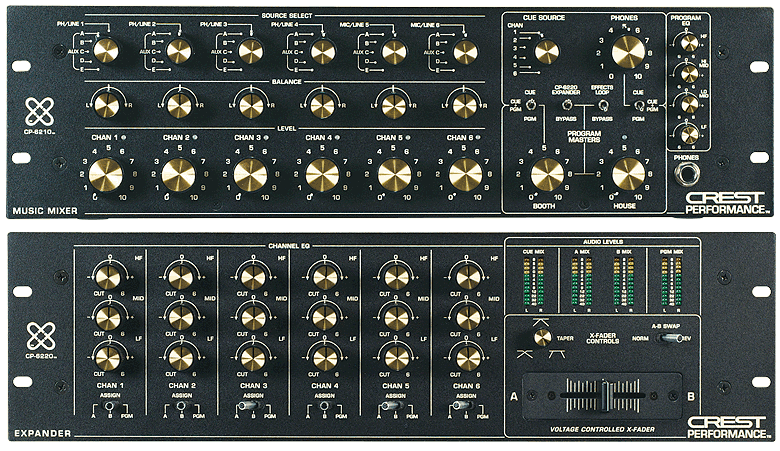Click the CHAN 2 HF EQ knob
The height and width of the screenshot is (451, 780).
[x=181, y=276]
